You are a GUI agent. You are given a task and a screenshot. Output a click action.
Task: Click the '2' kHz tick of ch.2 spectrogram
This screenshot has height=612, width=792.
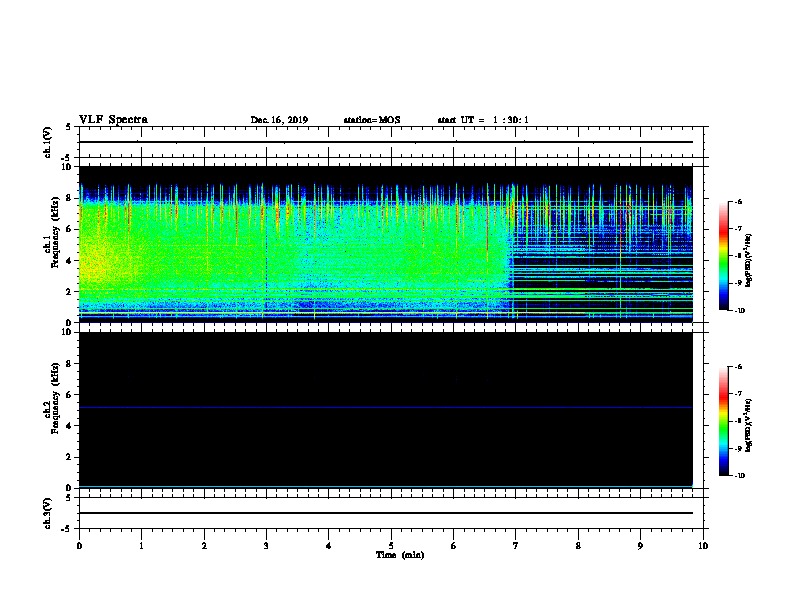click(70, 457)
